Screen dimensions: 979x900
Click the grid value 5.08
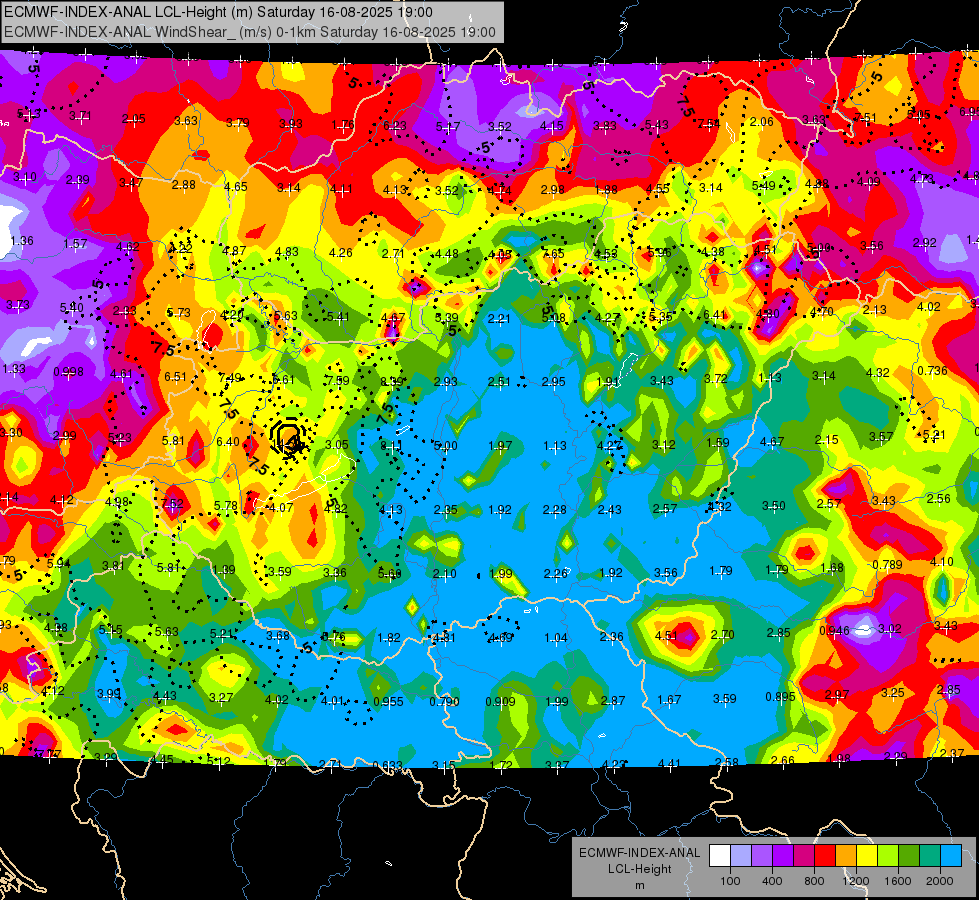click(x=553, y=318)
